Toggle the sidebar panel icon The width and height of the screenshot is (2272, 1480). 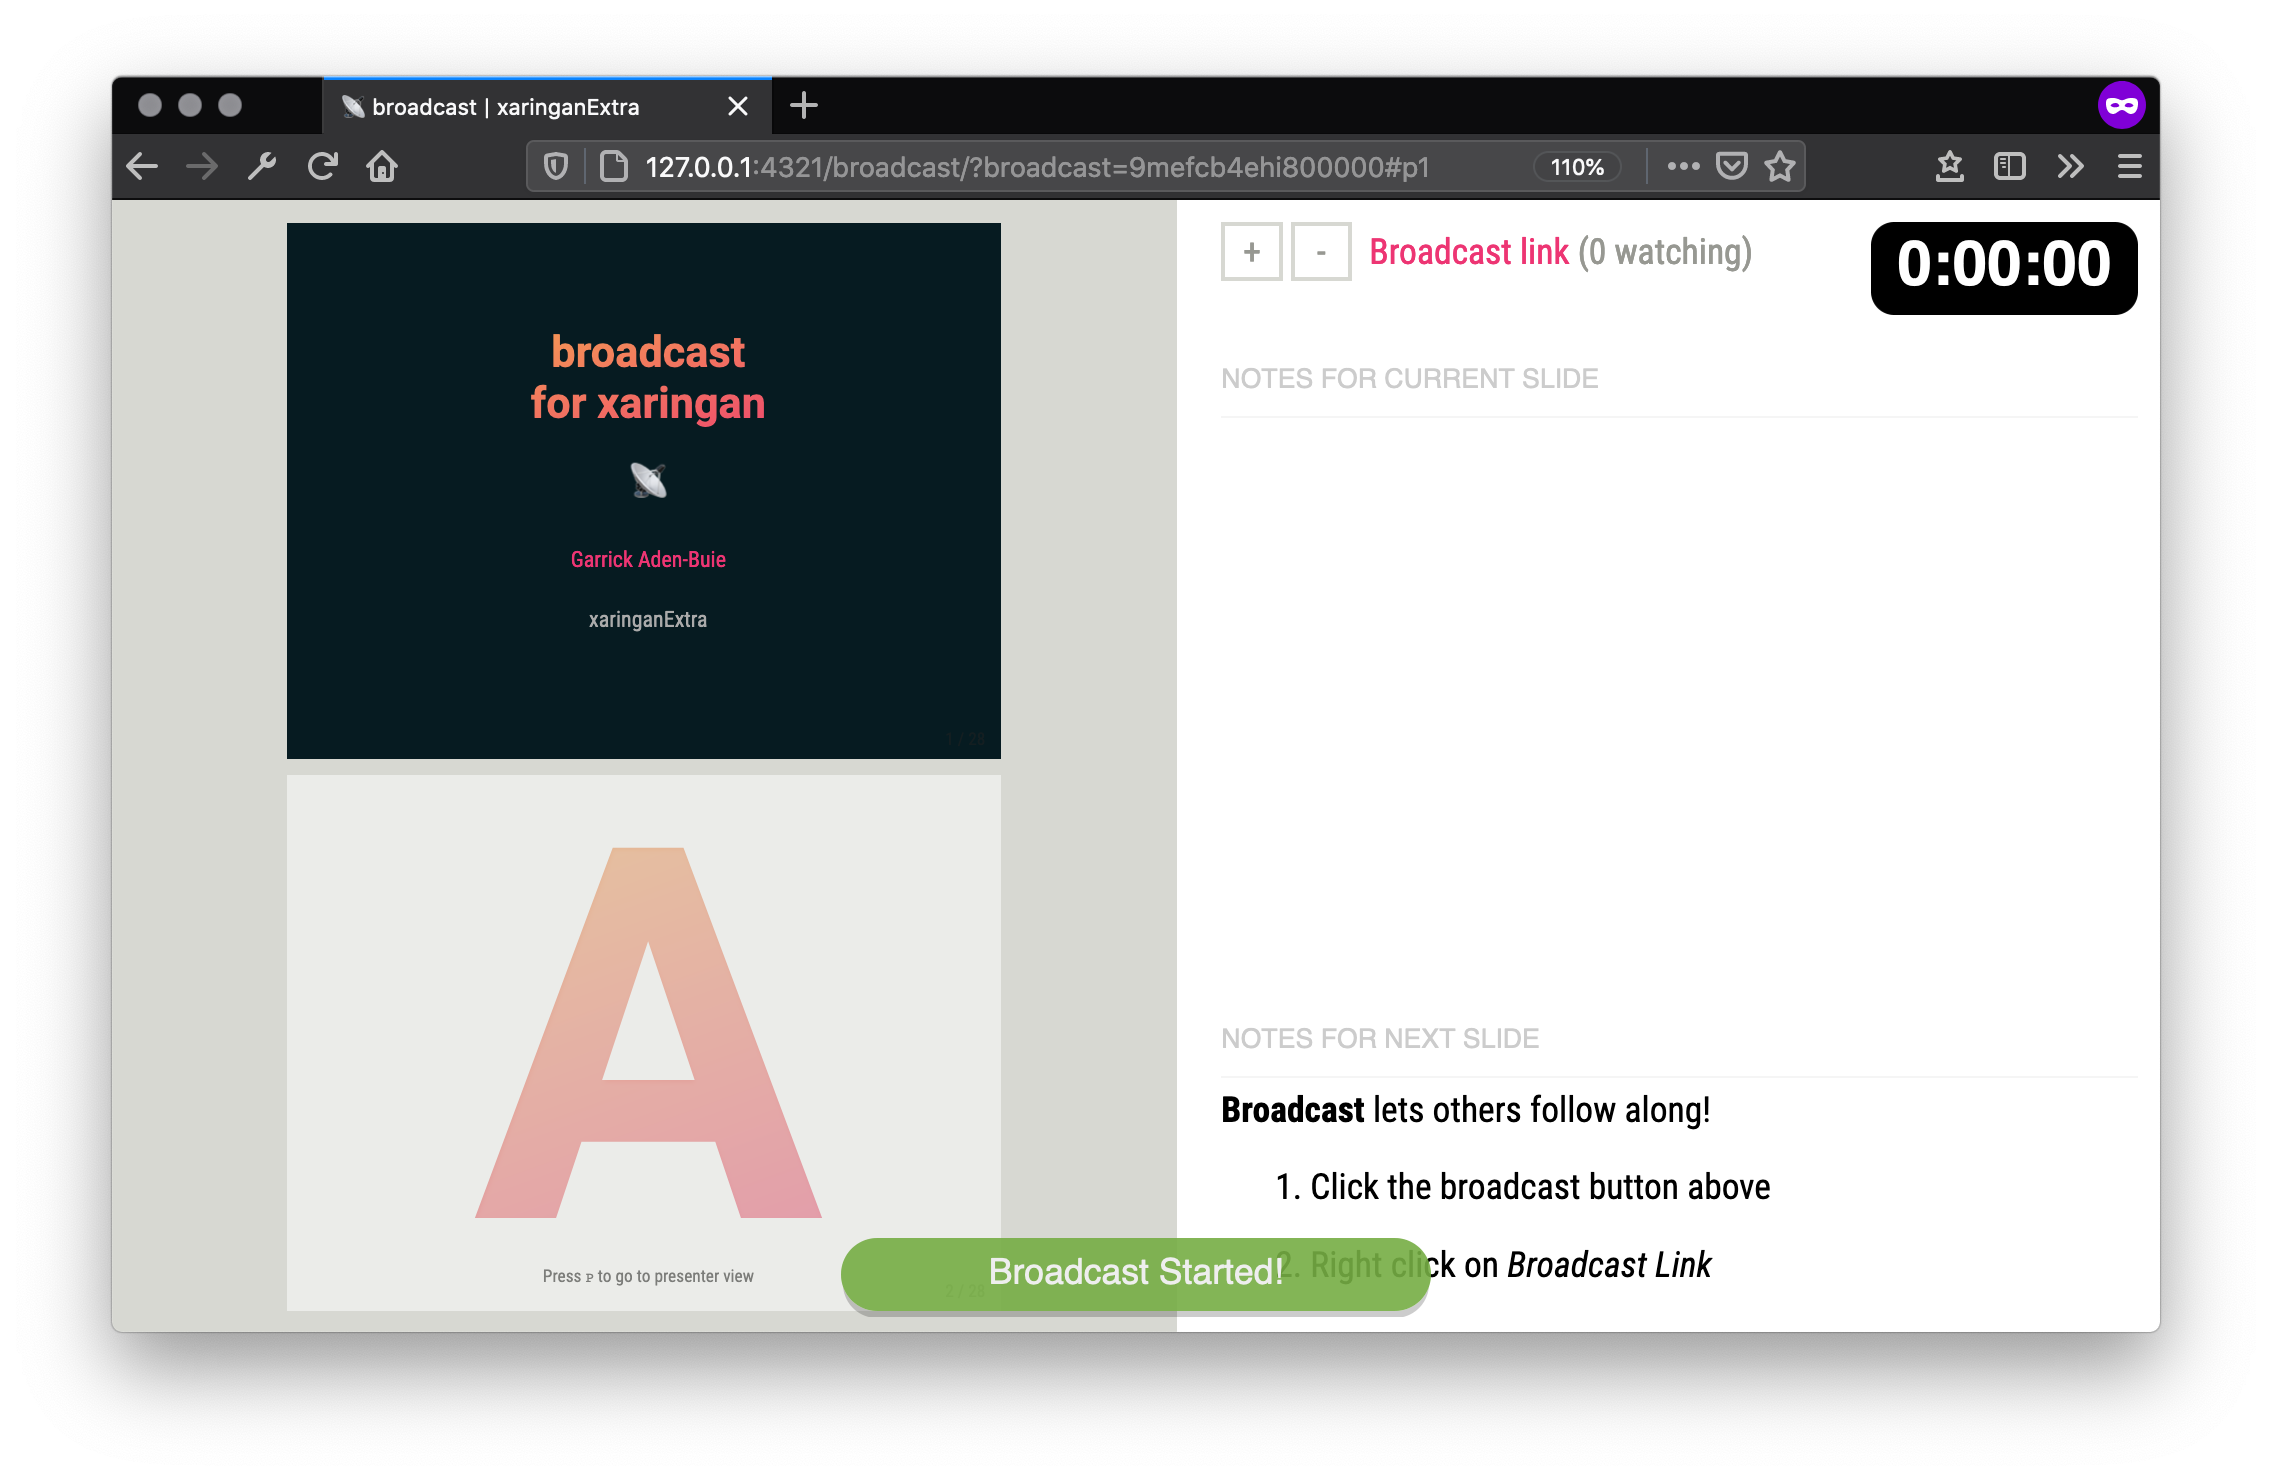[2009, 166]
